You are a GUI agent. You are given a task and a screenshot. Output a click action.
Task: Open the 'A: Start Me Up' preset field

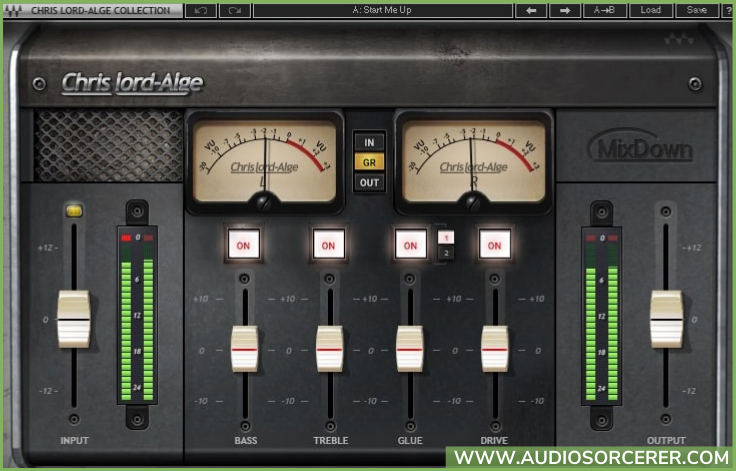383,10
